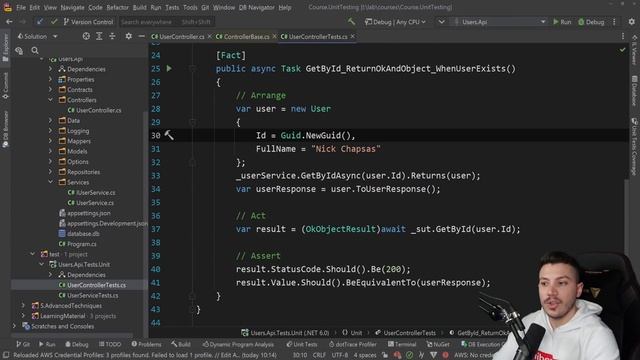Open the dotTrace Profiler tool window
640x360 pixels.
click(x=353, y=344)
